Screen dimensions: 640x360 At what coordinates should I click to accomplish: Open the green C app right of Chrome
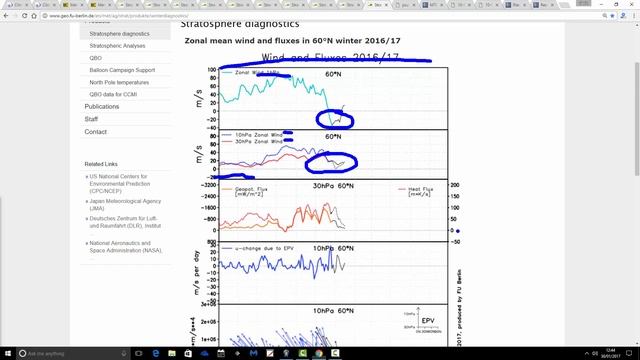335,353
